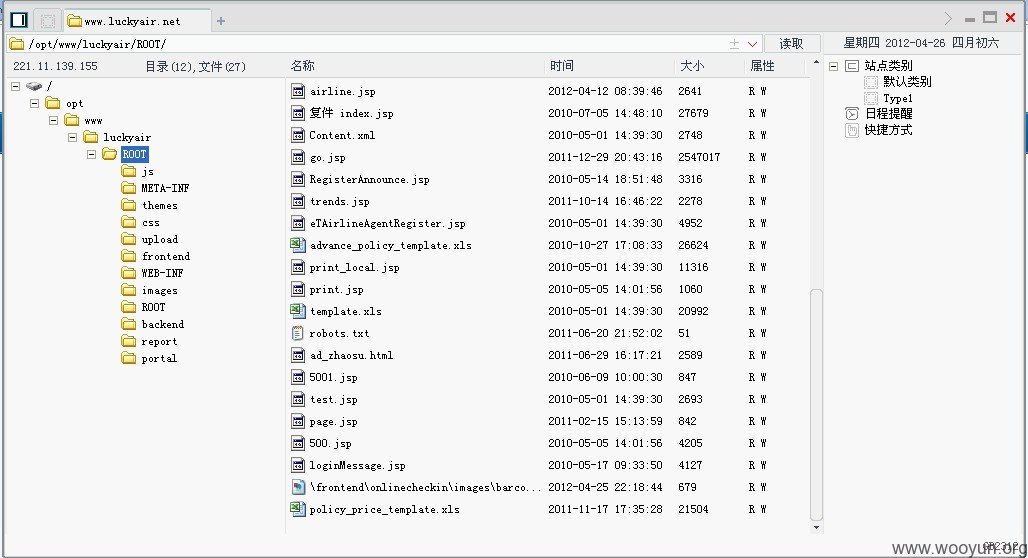Screen dimensions: 1028x558
Task: Select 默认类别 site category
Action: (907, 82)
